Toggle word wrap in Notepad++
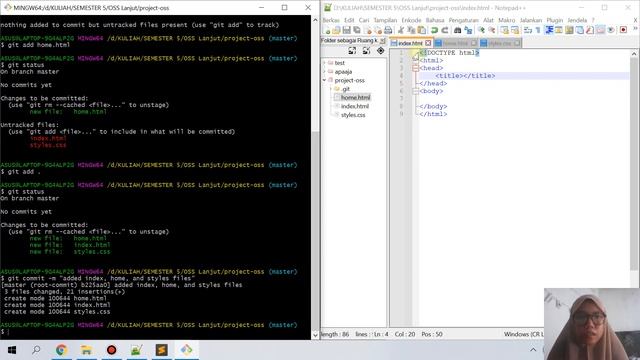The image size is (640, 360). (528, 30)
